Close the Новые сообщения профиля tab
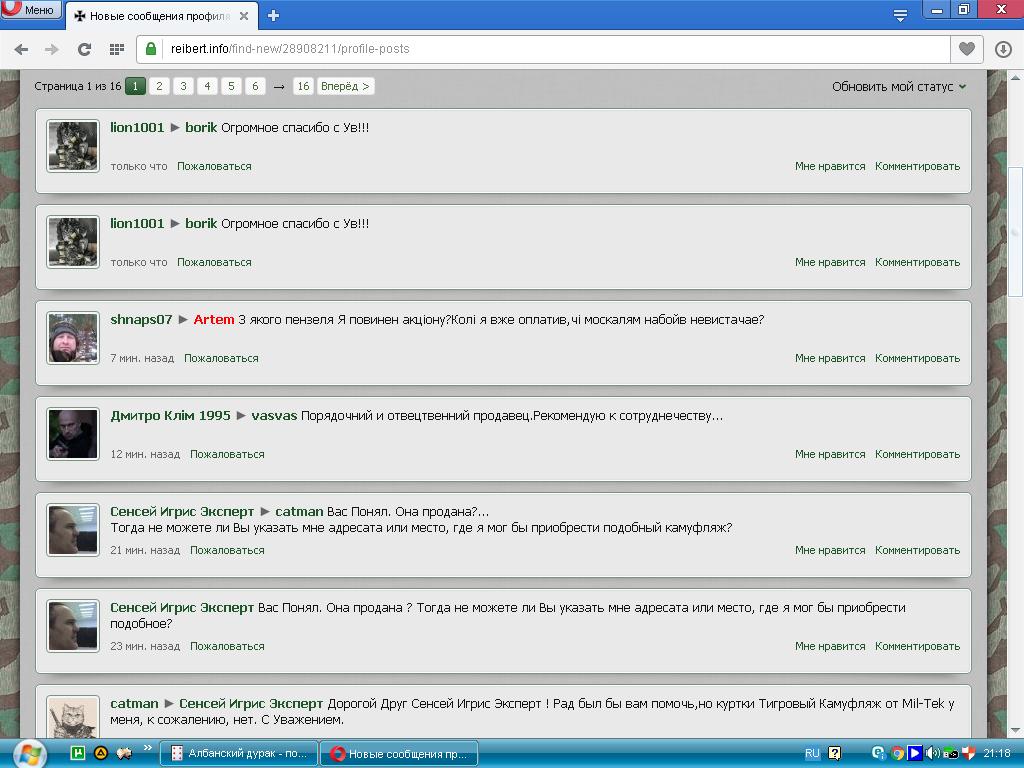 pyautogui.click(x=244, y=16)
